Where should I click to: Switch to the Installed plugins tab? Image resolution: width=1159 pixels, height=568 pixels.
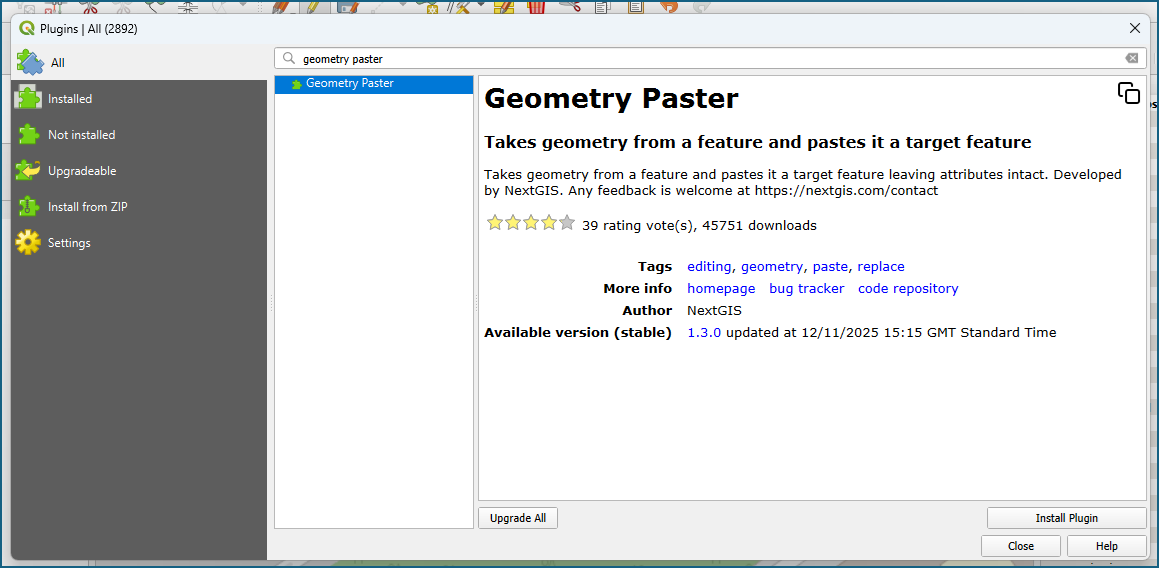[139, 98]
